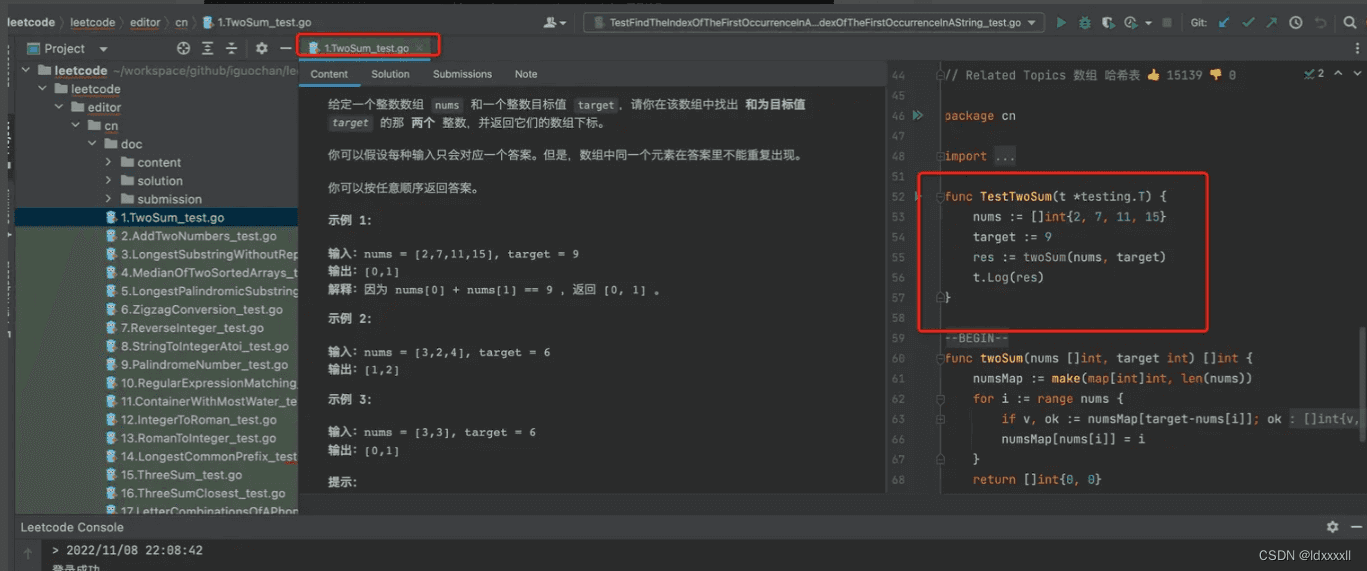
Task: Collapse the root leetcode project folder
Action: click(x=27, y=71)
